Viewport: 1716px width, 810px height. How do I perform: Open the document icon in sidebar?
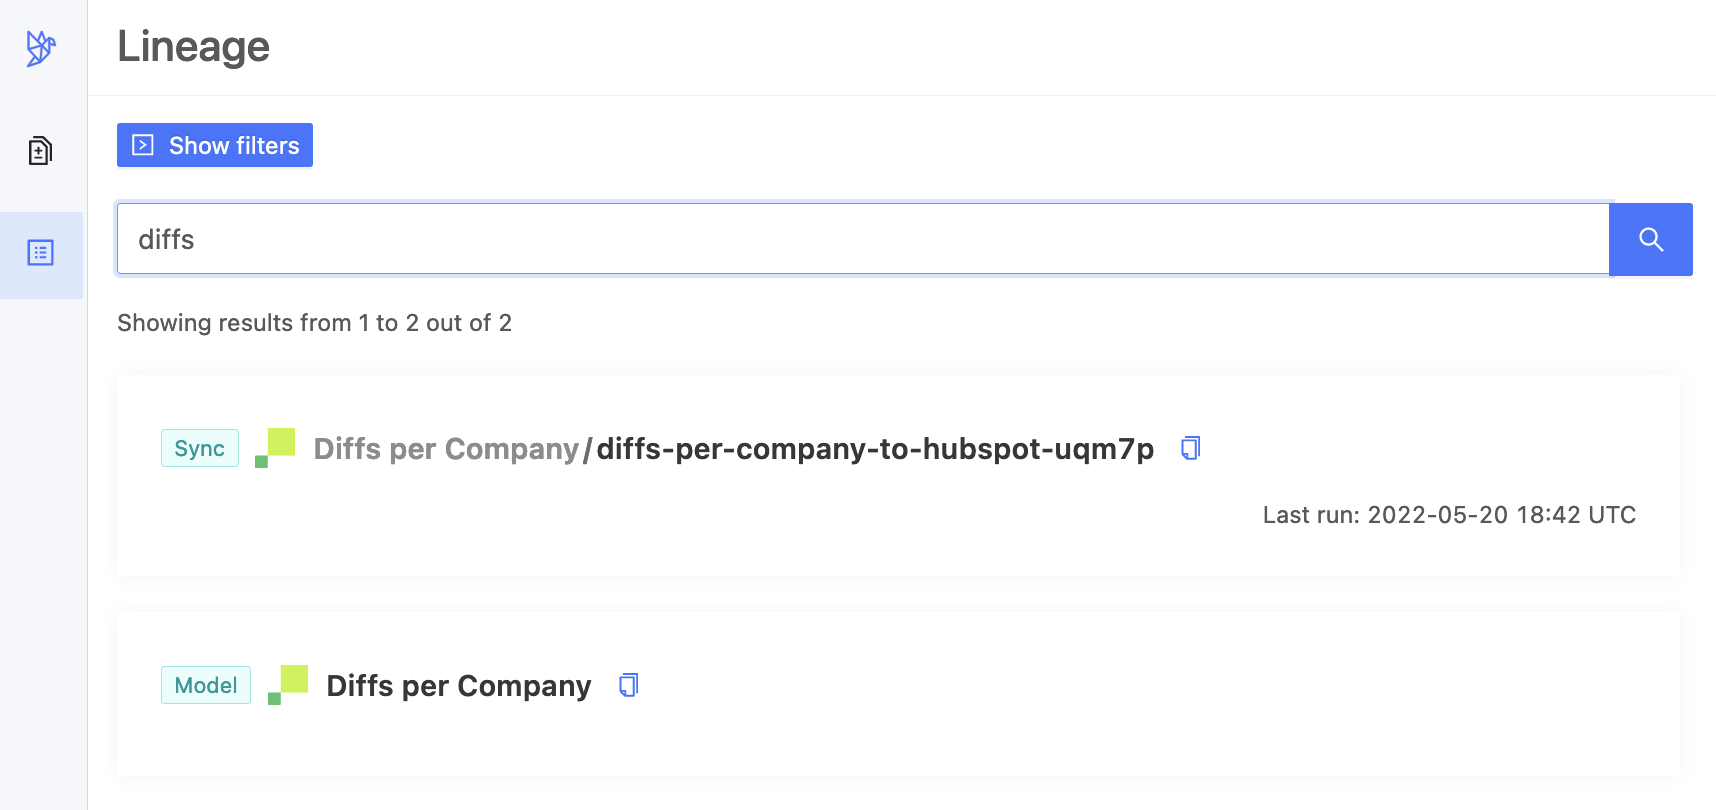point(40,151)
